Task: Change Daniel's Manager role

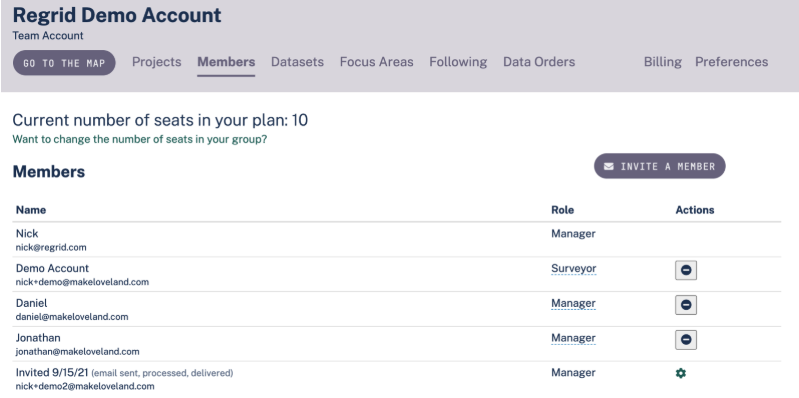Action: coord(573,303)
